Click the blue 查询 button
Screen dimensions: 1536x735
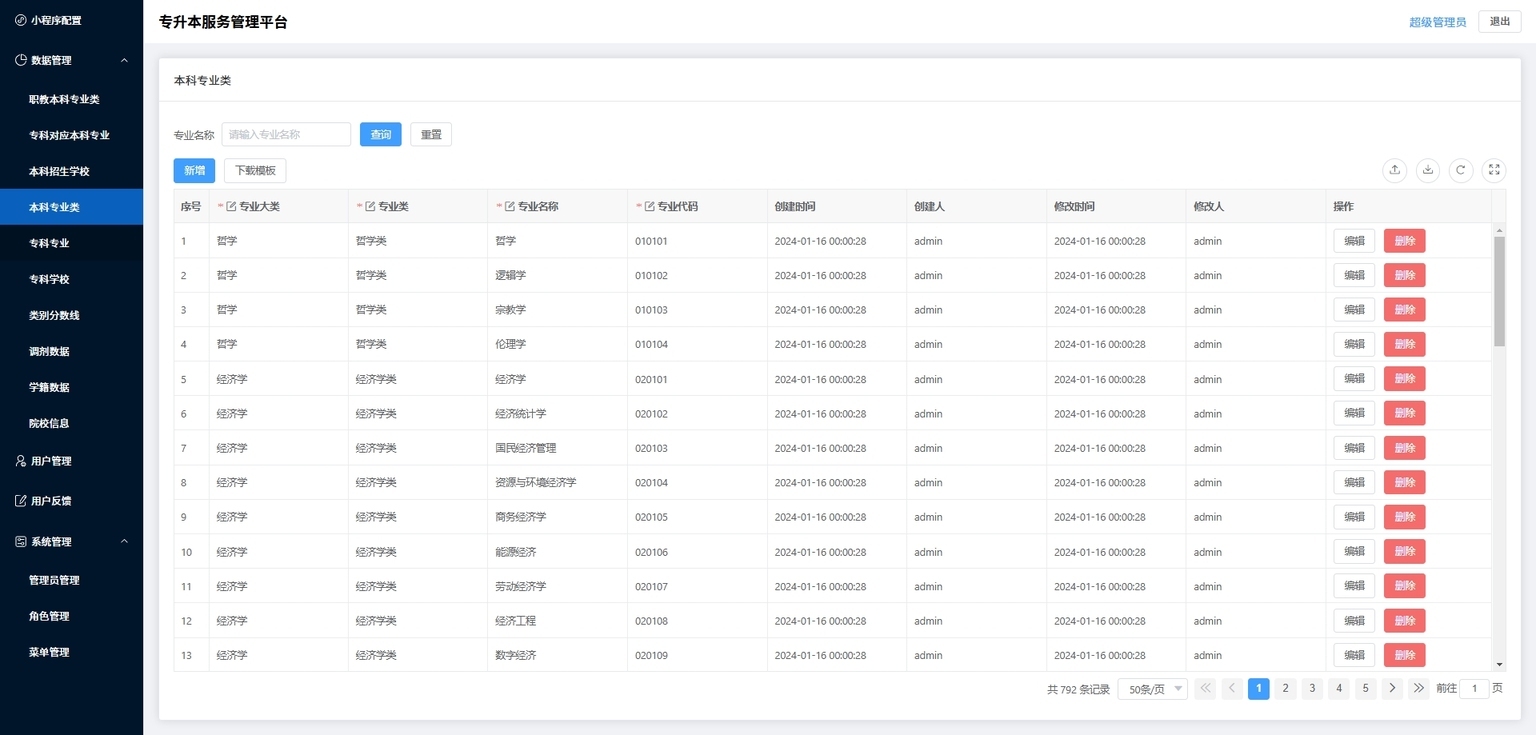pos(380,135)
